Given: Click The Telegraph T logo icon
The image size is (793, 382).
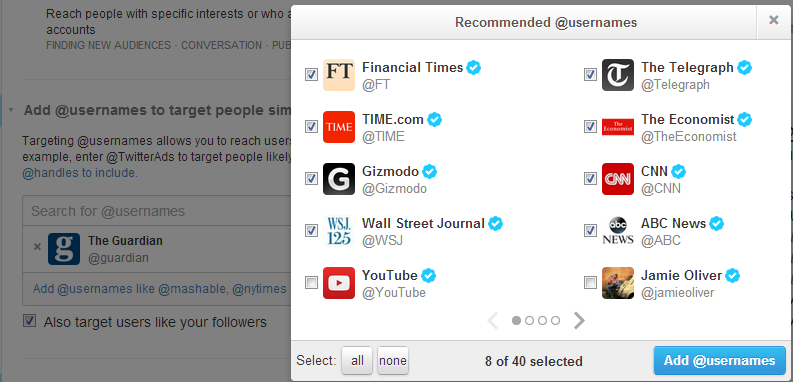Looking at the screenshot, I should tap(618, 75).
